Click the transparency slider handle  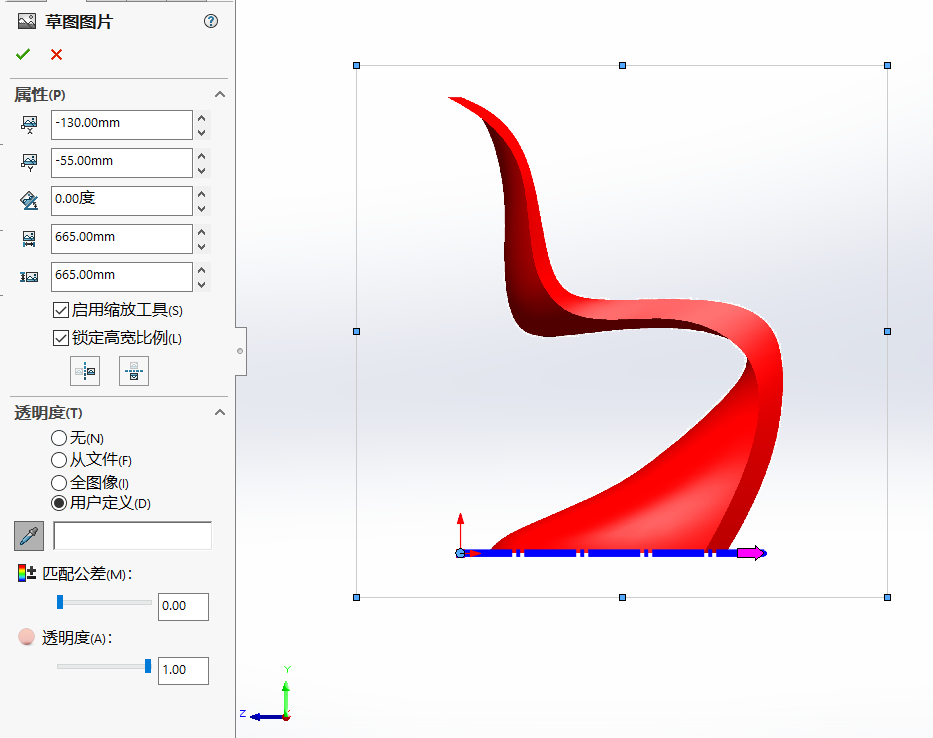click(148, 666)
